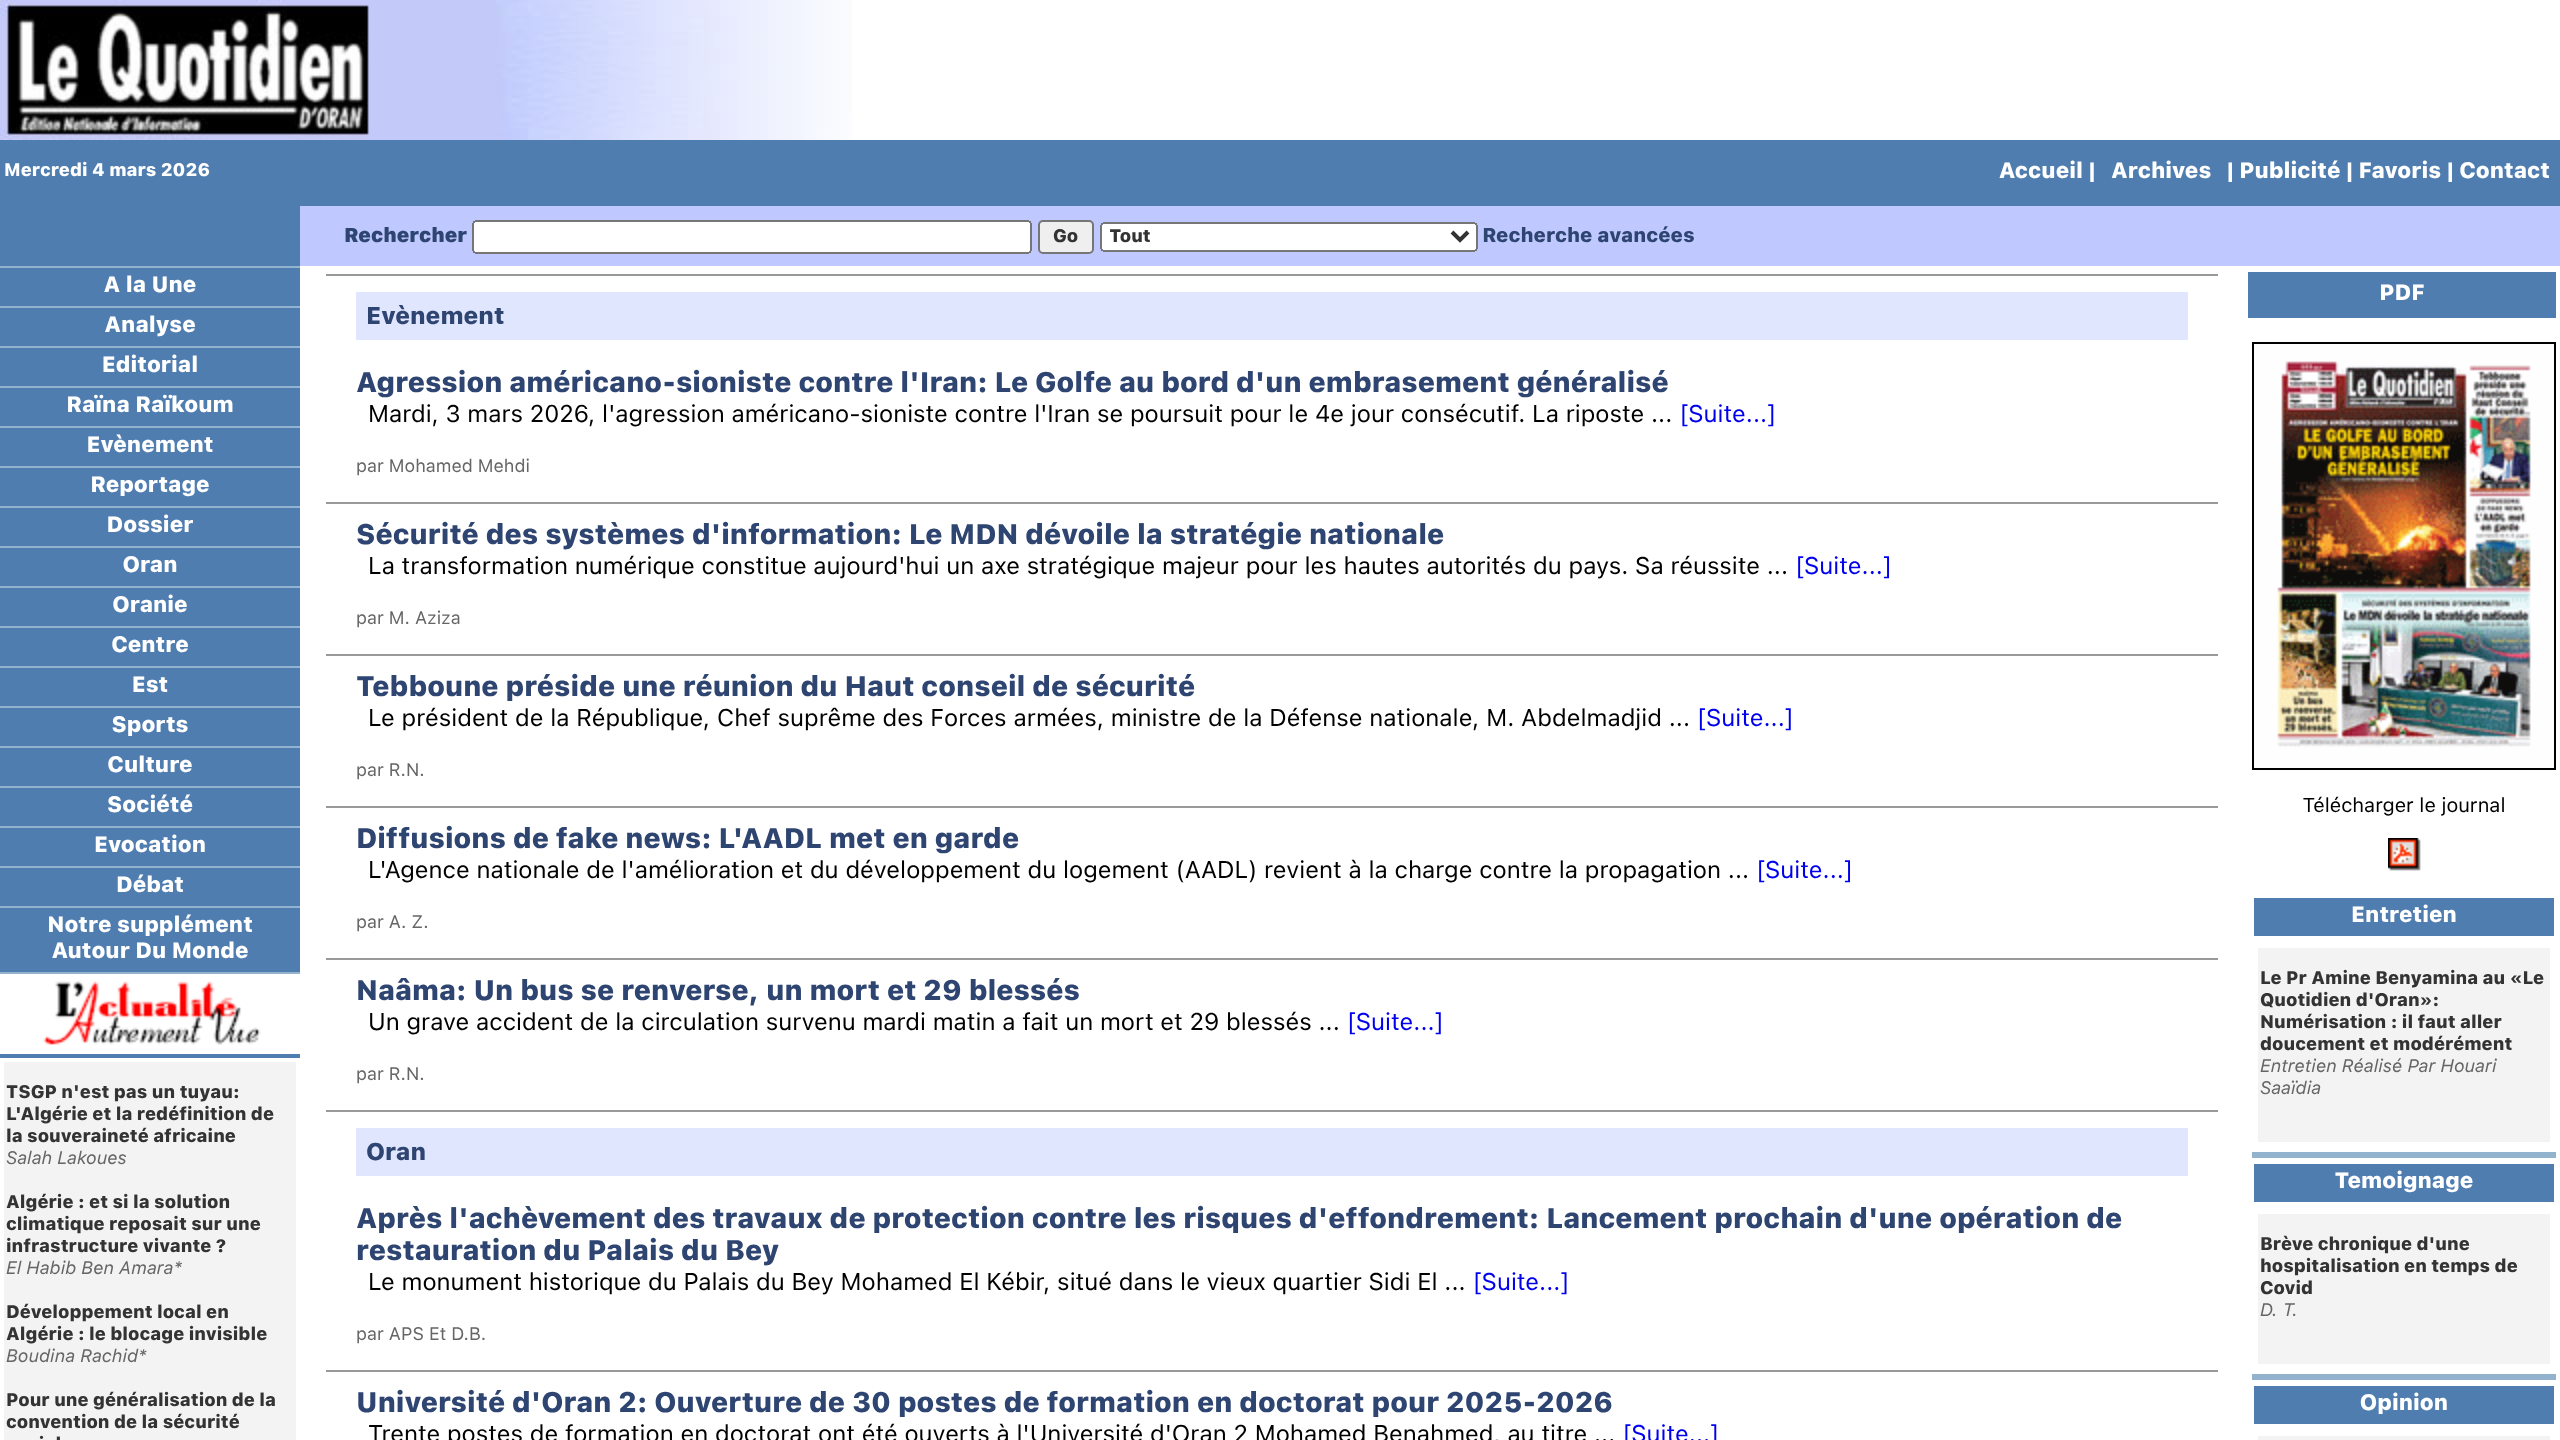Open the Tout search category dropdown

(1287, 236)
